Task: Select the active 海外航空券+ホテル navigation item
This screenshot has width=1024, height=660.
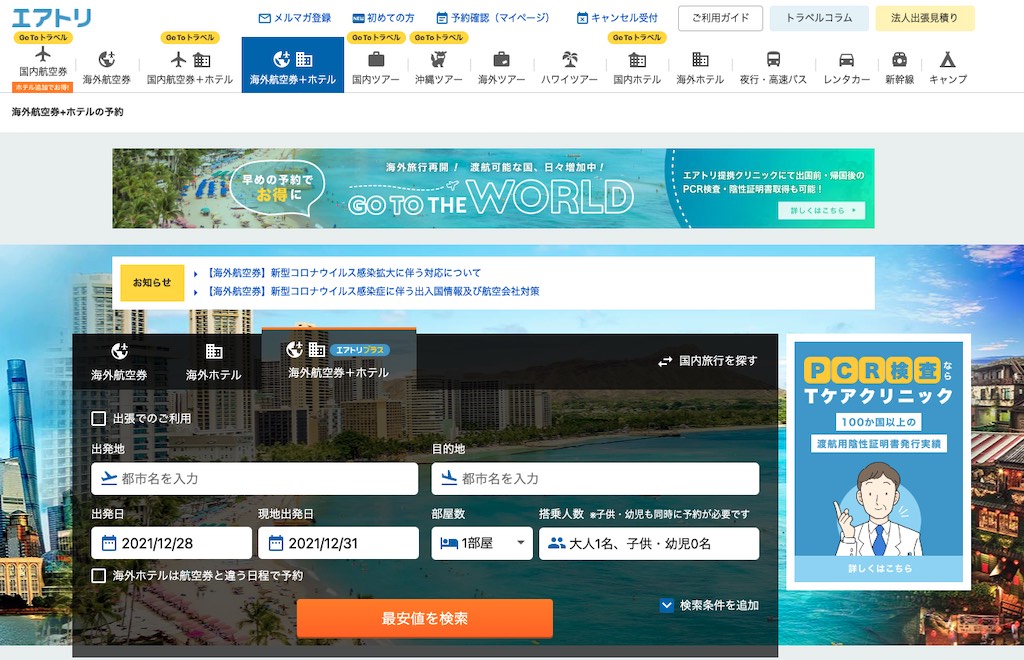Action: coord(293,65)
